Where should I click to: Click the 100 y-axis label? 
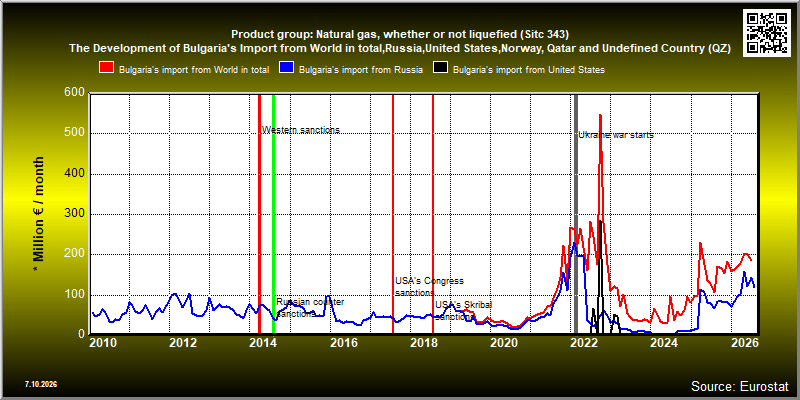click(x=75, y=295)
